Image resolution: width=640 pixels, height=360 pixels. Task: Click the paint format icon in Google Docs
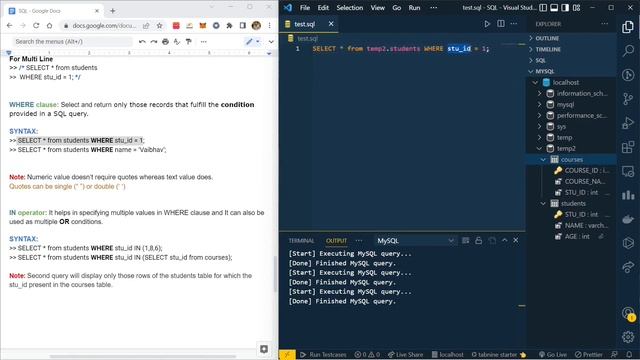(x=189, y=42)
